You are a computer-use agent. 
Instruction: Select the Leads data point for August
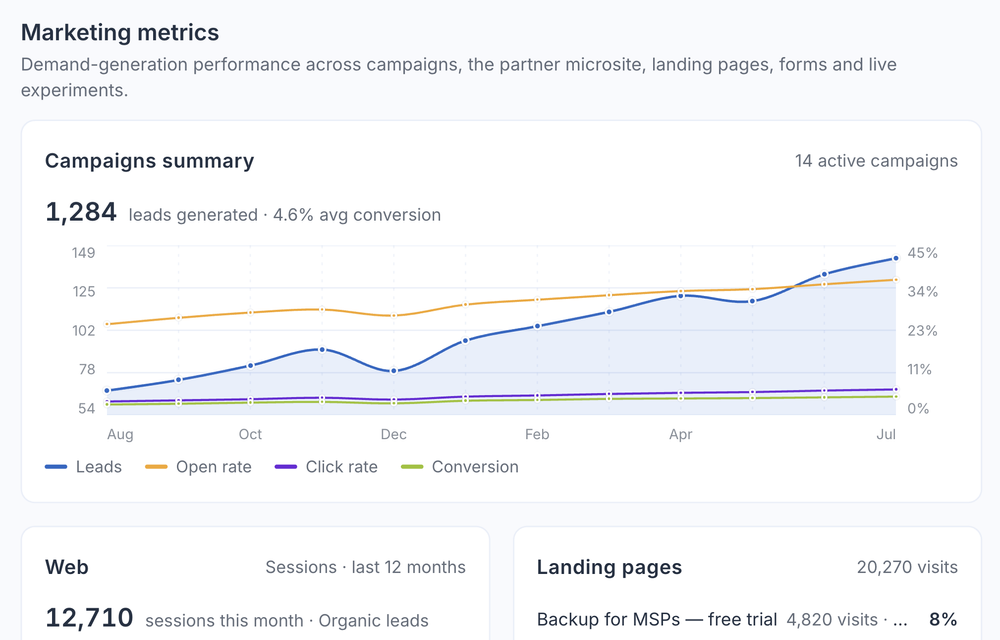point(107,390)
